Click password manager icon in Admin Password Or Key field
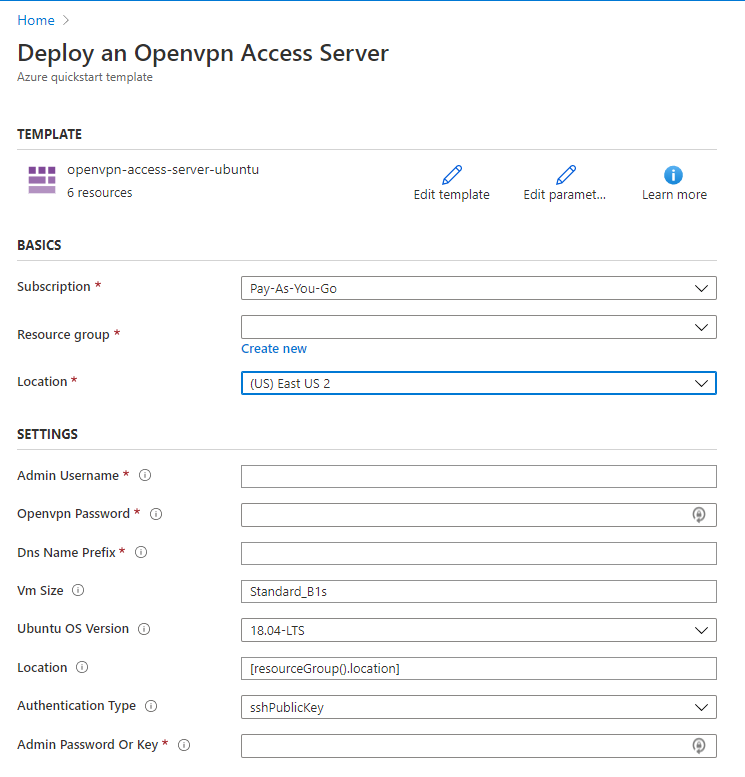745x777 pixels. coord(699,746)
